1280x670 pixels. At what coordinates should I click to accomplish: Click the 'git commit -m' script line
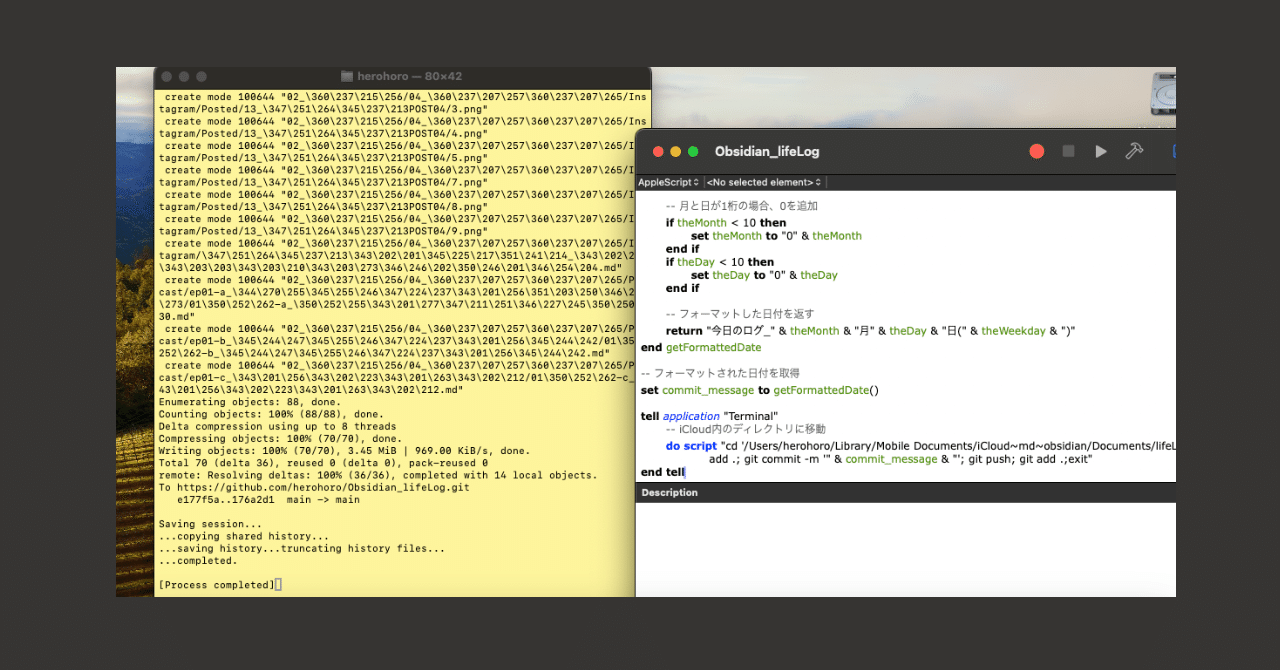tap(900, 459)
